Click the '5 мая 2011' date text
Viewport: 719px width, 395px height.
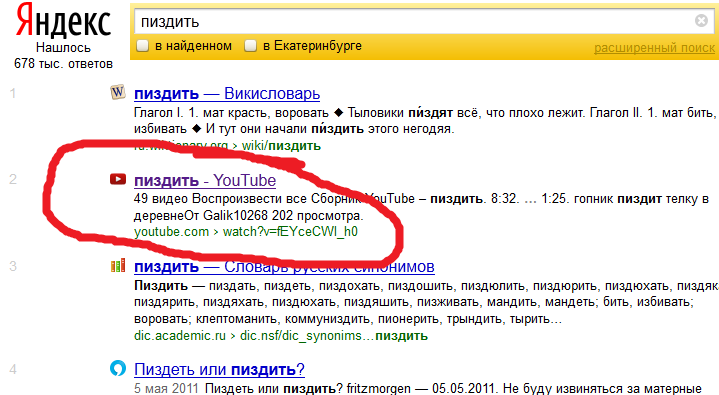pyautogui.click(x=166, y=389)
